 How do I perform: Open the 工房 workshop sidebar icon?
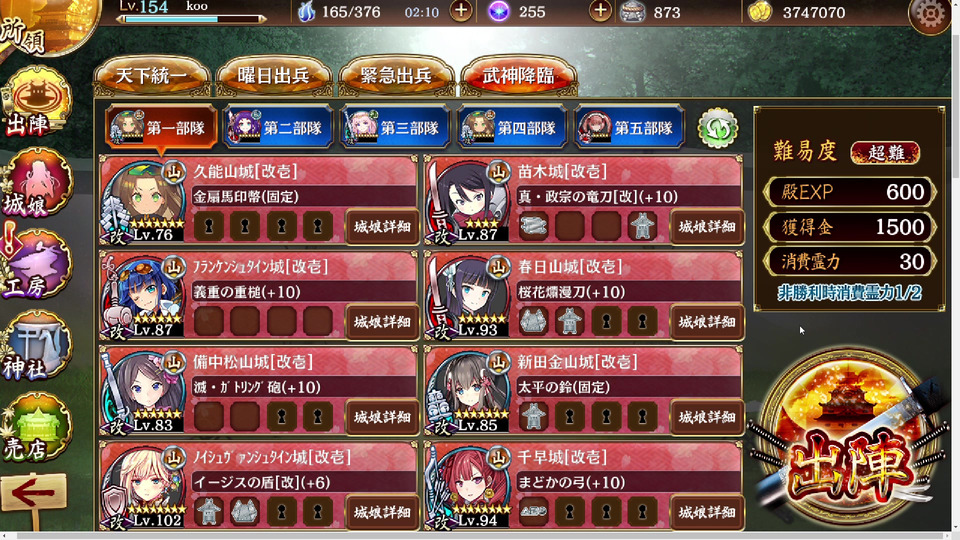(37, 264)
